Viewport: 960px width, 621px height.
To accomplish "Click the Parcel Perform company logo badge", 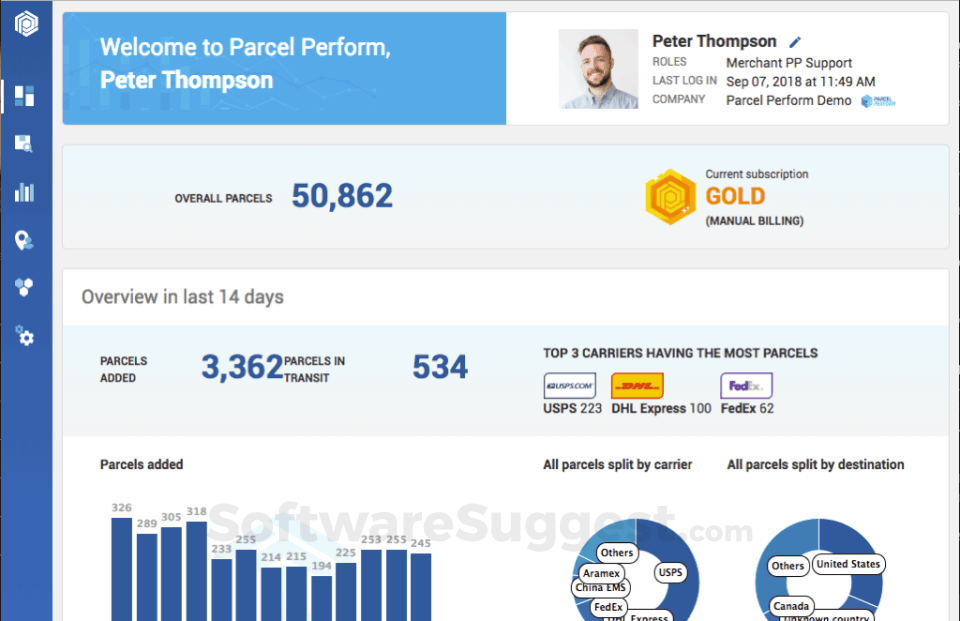I will pos(878,101).
